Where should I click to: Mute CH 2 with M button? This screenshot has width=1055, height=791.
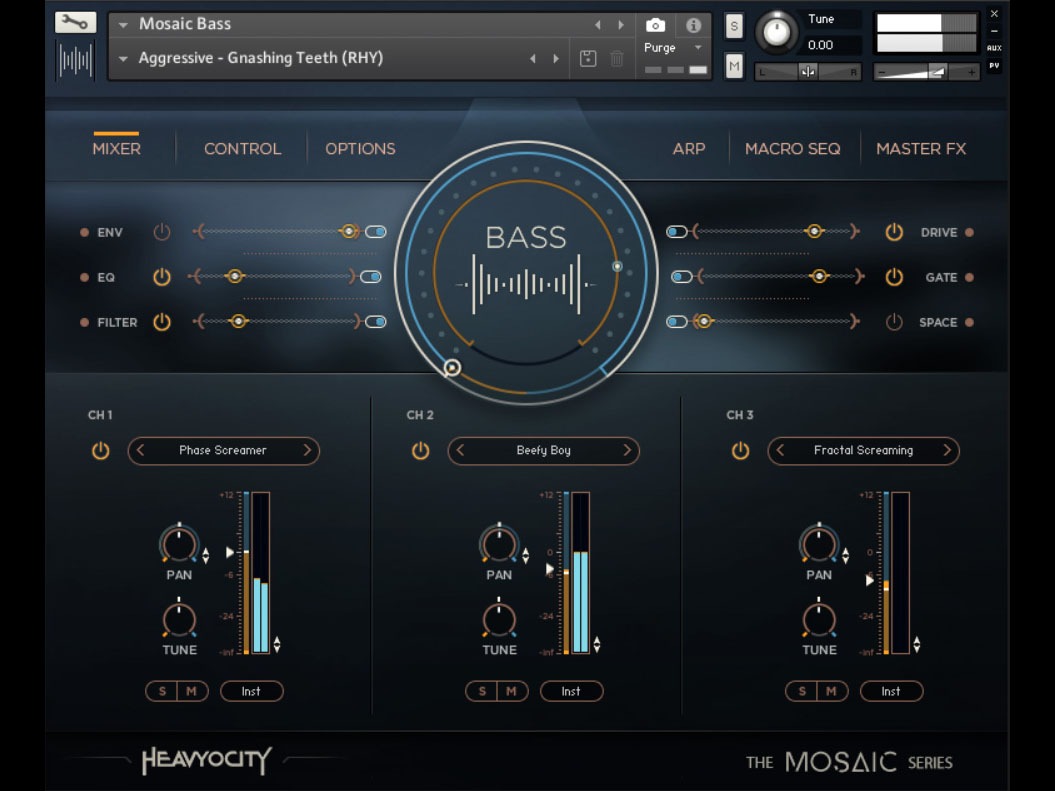pyautogui.click(x=512, y=691)
